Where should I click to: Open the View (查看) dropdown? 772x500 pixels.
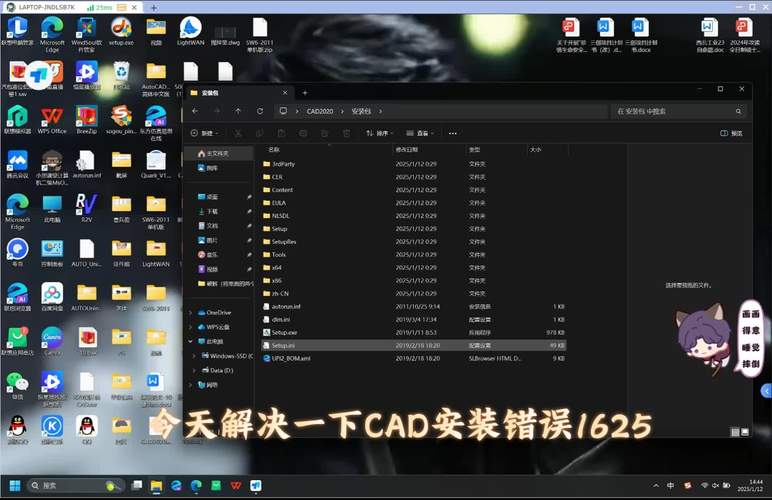point(420,133)
